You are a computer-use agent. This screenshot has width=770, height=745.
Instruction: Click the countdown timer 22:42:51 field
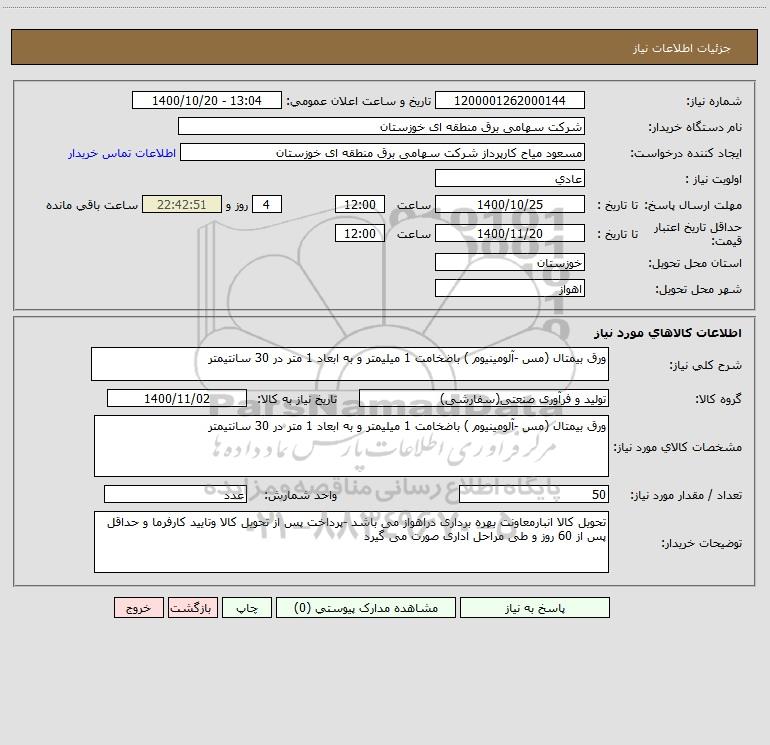182,204
